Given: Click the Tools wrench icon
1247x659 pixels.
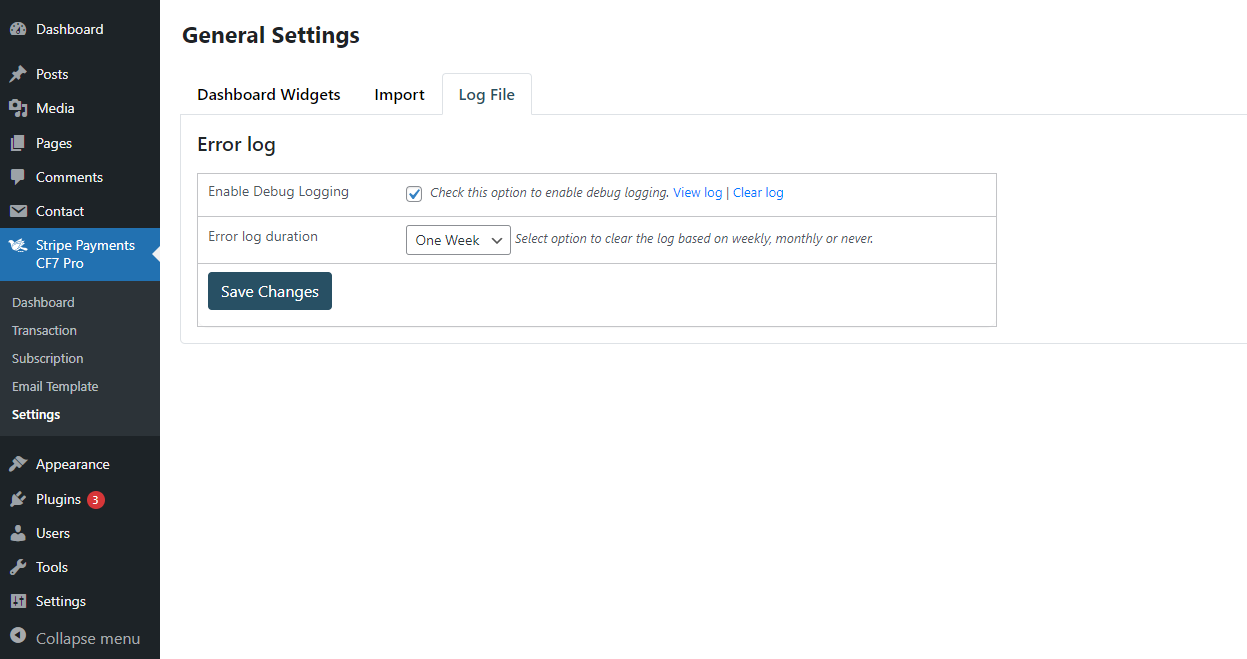Looking at the screenshot, I should coord(18,568).
